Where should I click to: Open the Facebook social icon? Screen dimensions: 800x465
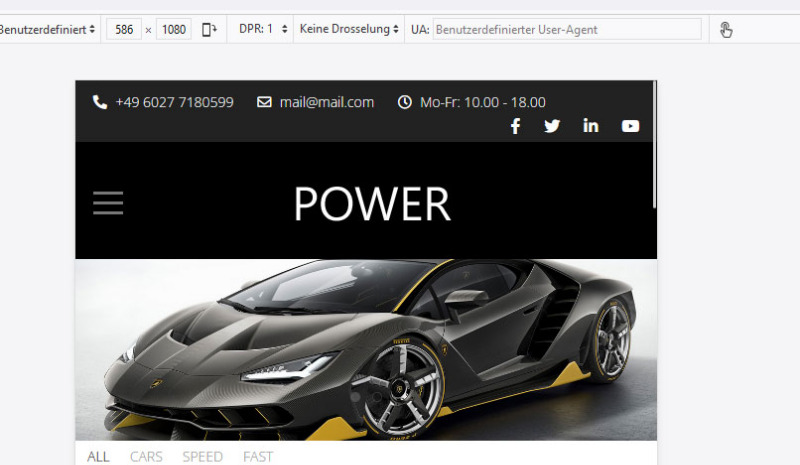pyautogui.click(x=515, y=126)
